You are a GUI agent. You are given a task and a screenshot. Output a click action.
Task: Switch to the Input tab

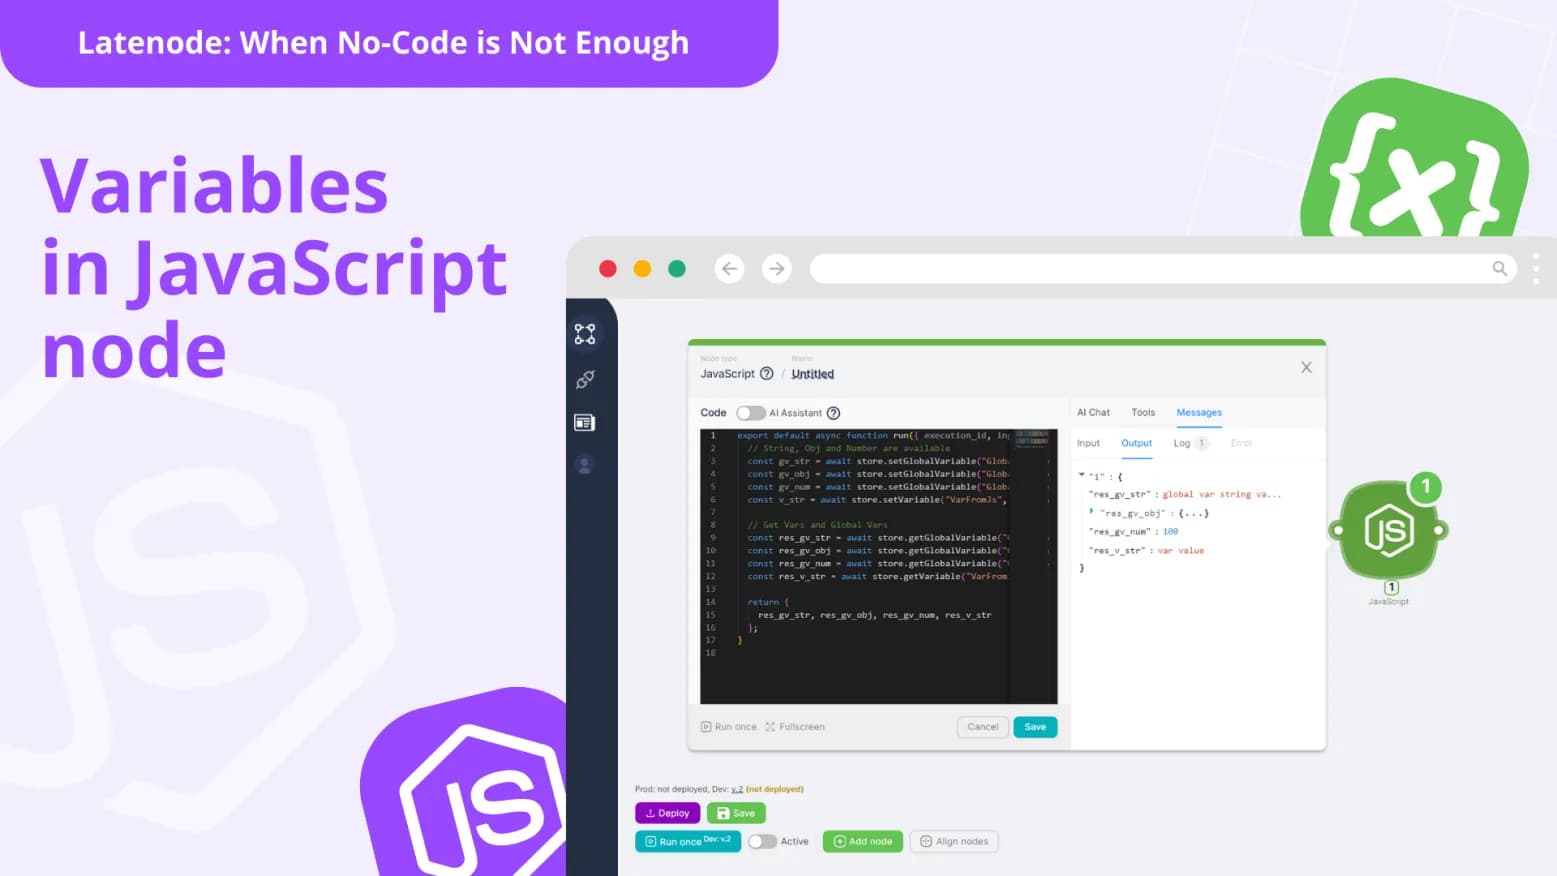click(x=1088, y=443)
